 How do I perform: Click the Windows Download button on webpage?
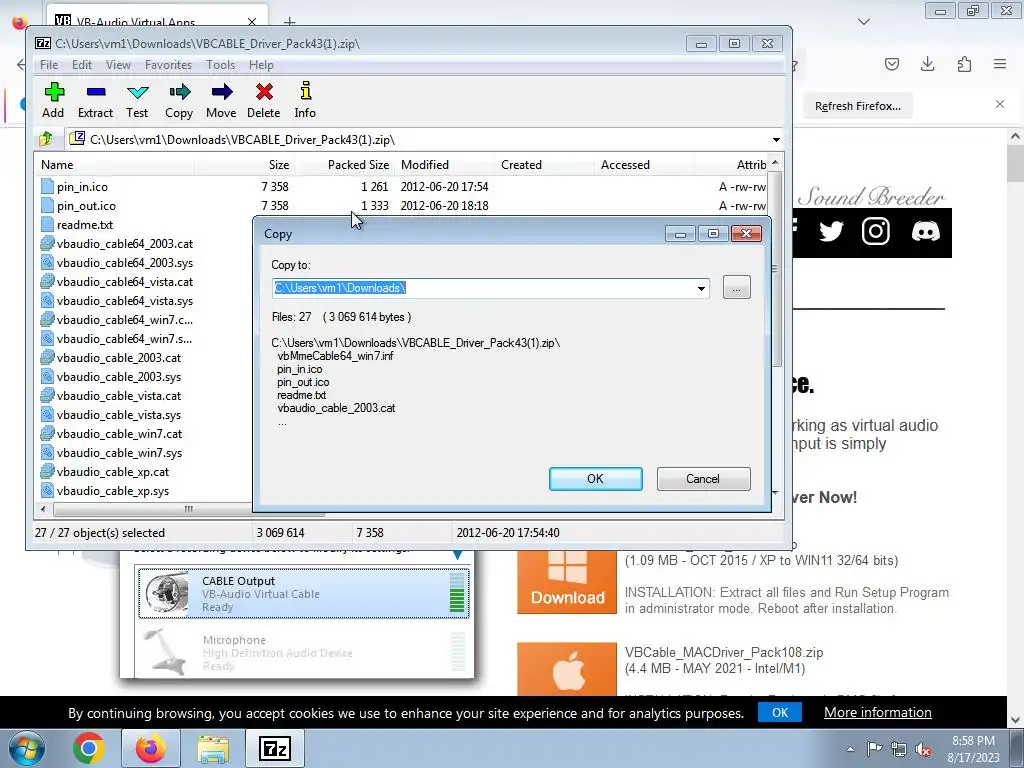tap(567, 583)
